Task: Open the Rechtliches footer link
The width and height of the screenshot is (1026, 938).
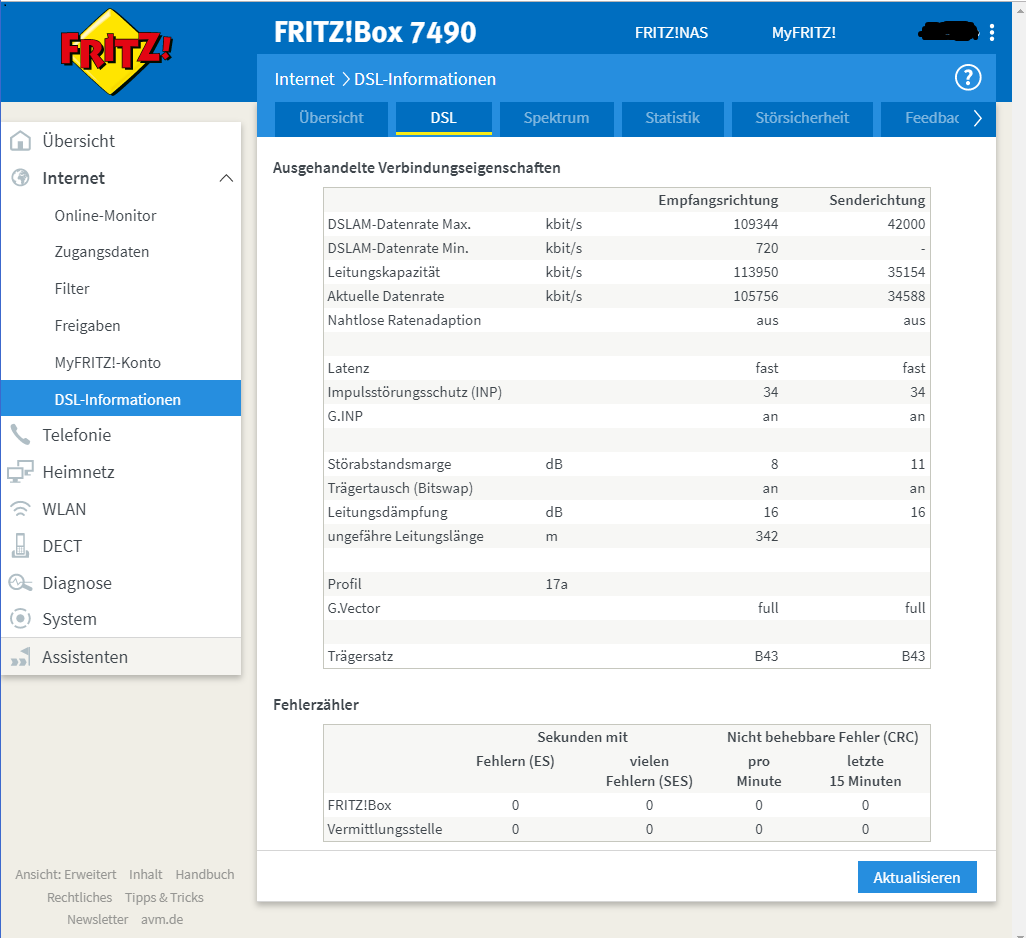Action: (79, 897)
